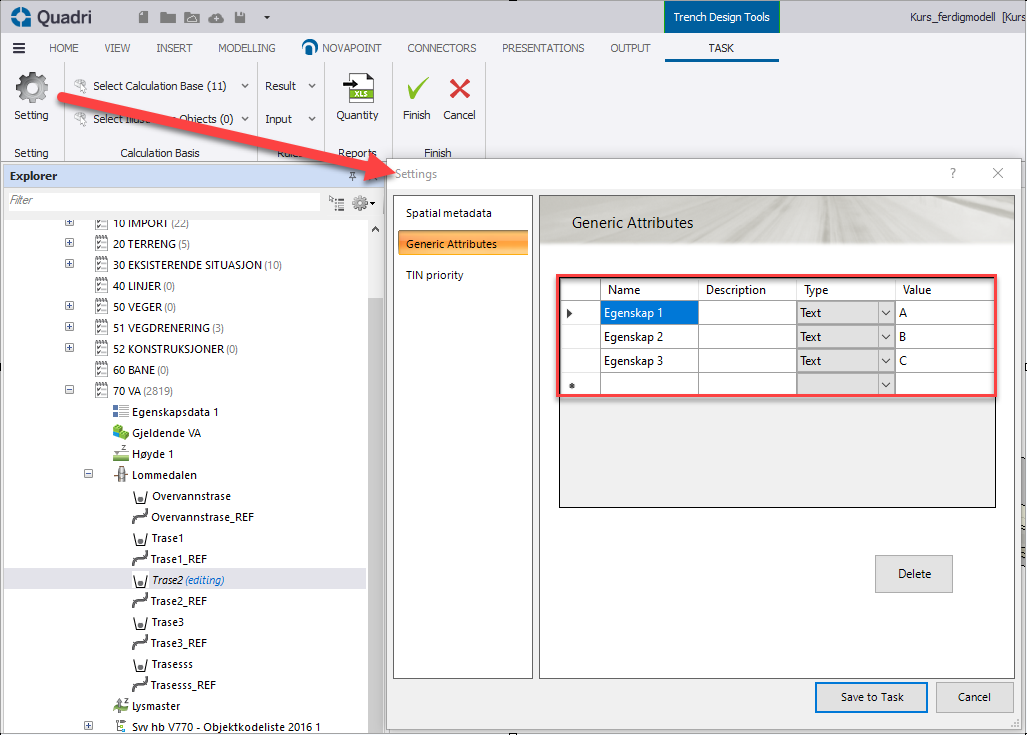
Task: Click the red Cancel X in ribbon
Action: point(459,89)
